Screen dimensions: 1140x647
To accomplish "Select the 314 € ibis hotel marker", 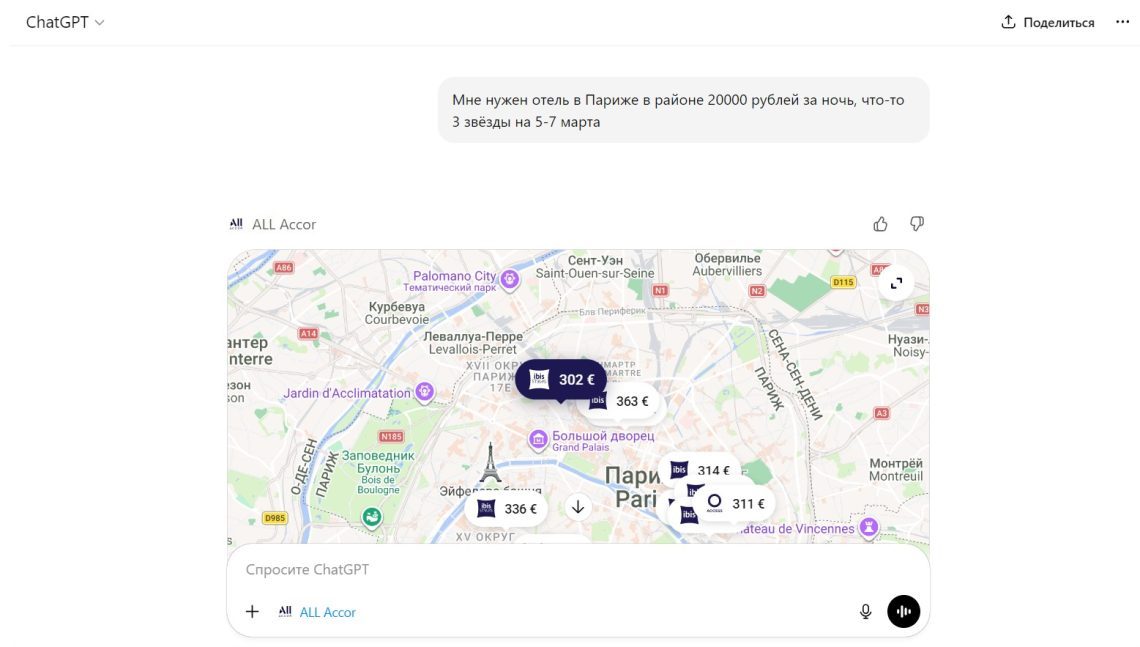I will coord(701,470).
